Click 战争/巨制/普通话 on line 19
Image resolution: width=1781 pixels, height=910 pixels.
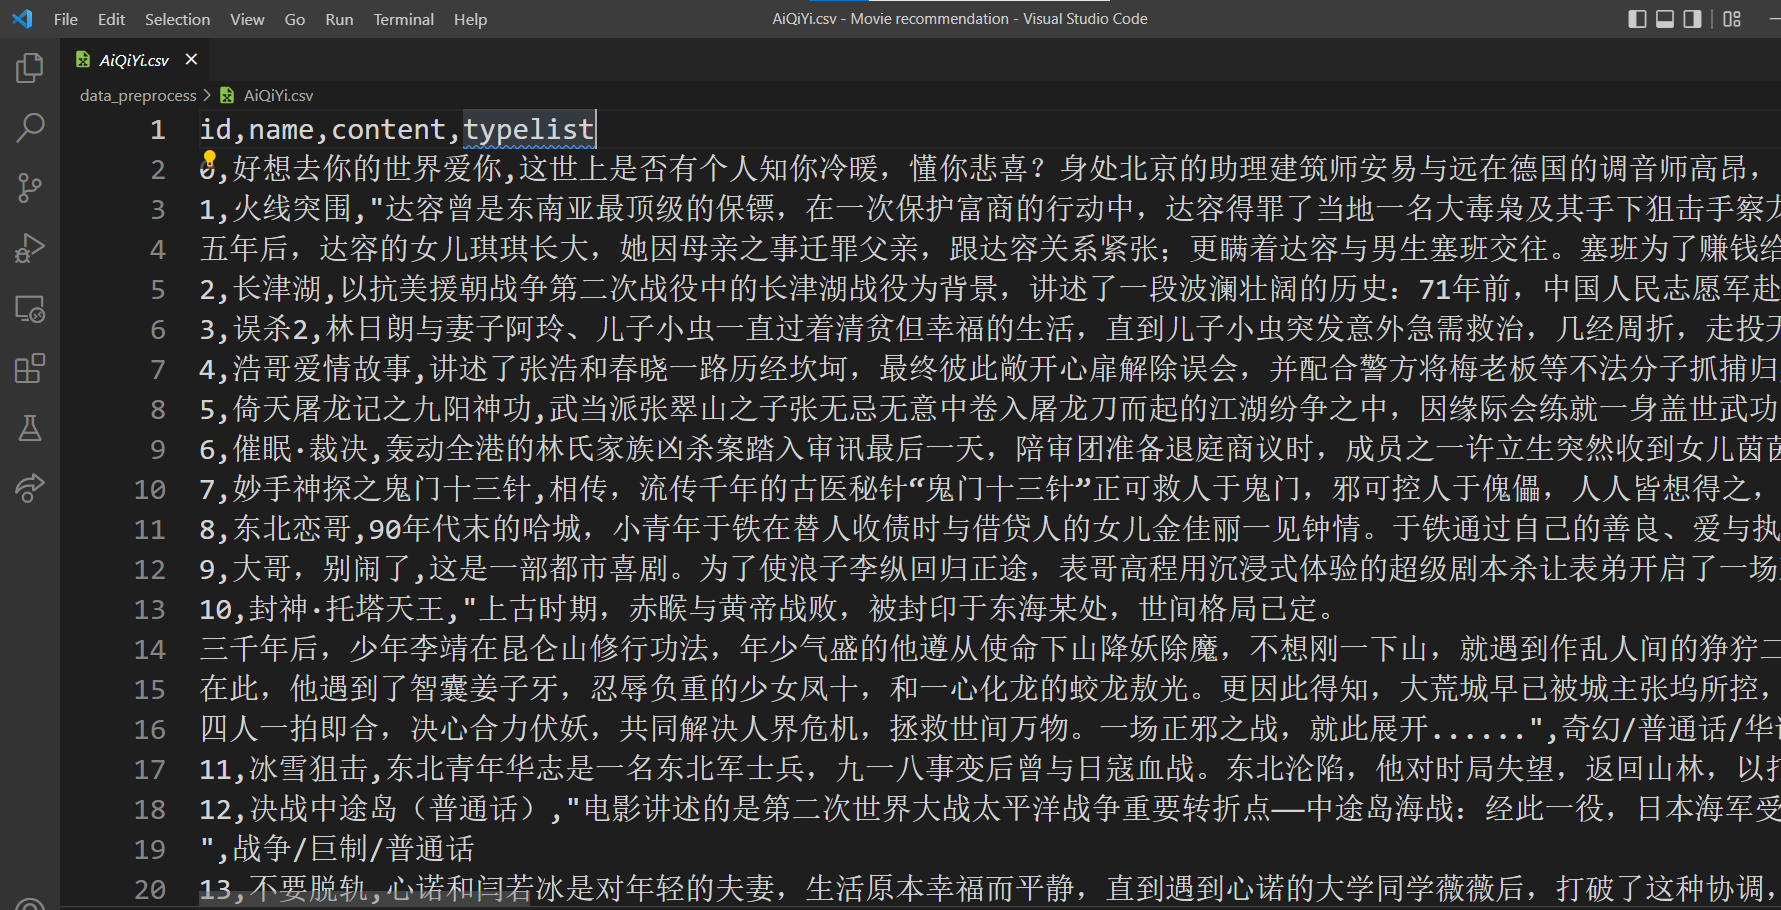[353, 849]
